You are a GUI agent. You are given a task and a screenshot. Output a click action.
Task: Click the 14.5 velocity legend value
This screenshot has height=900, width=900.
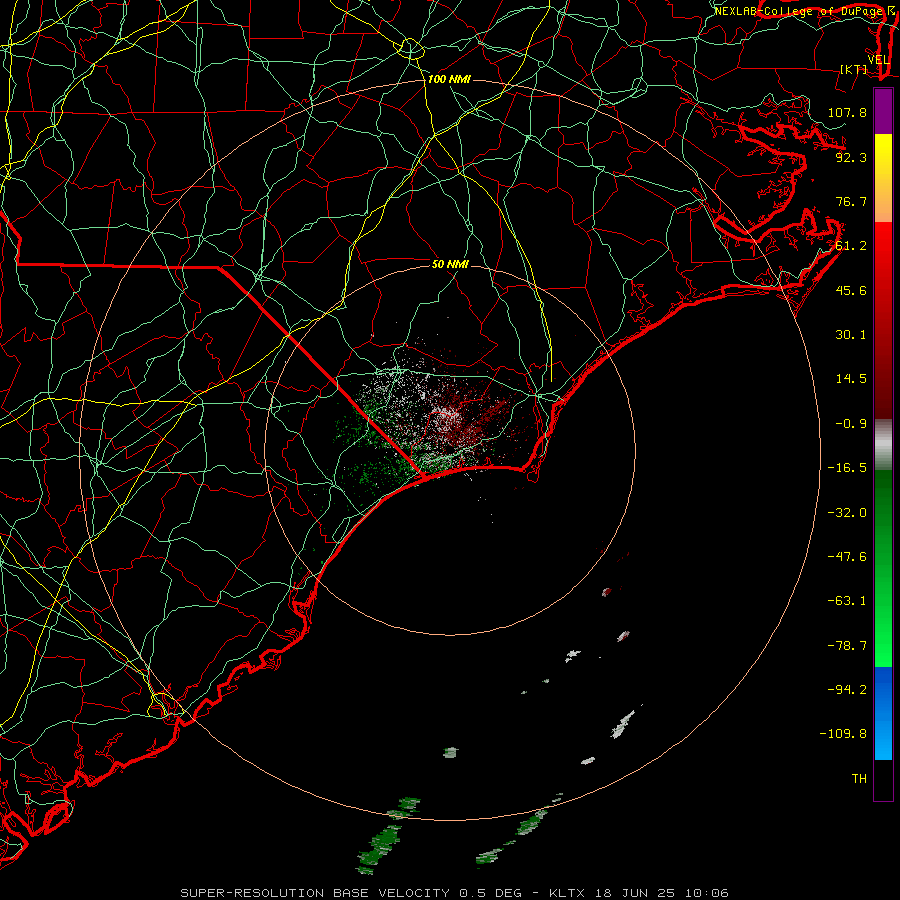coord(851,379)
